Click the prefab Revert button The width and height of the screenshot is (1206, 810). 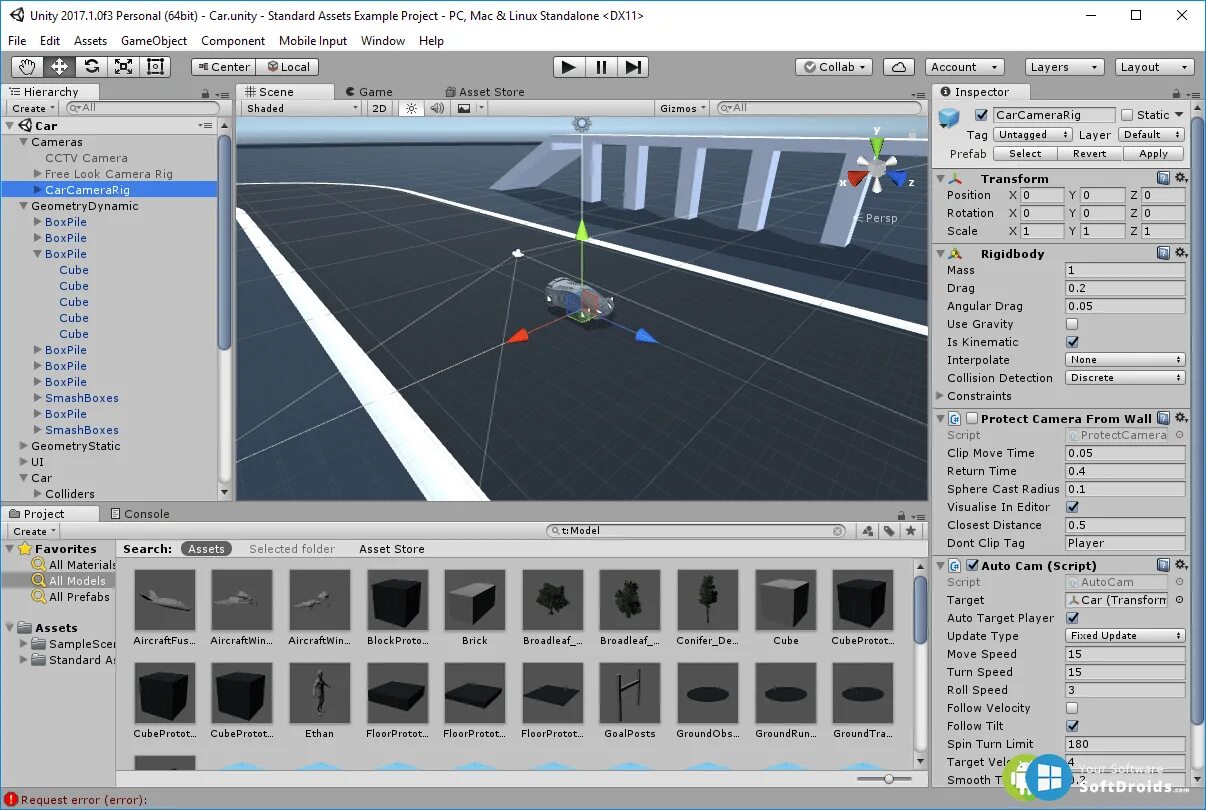click(1089, 154)
